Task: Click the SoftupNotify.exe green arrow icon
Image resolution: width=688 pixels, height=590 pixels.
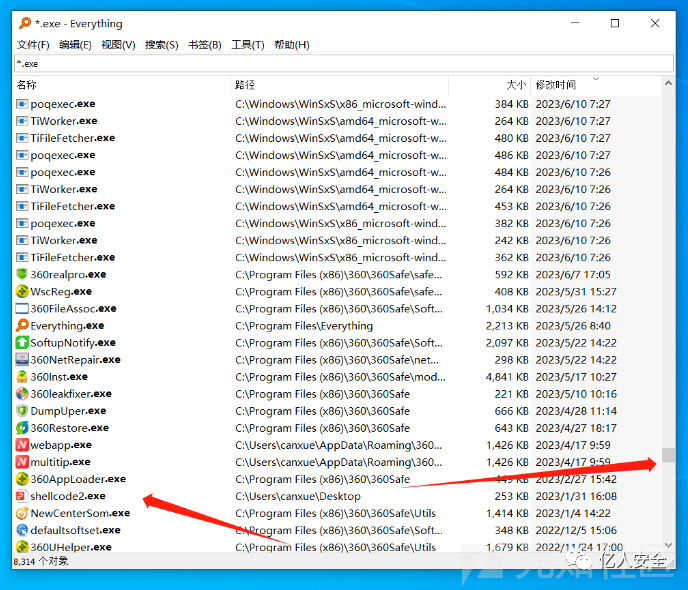Action: [x=22, y=343]
